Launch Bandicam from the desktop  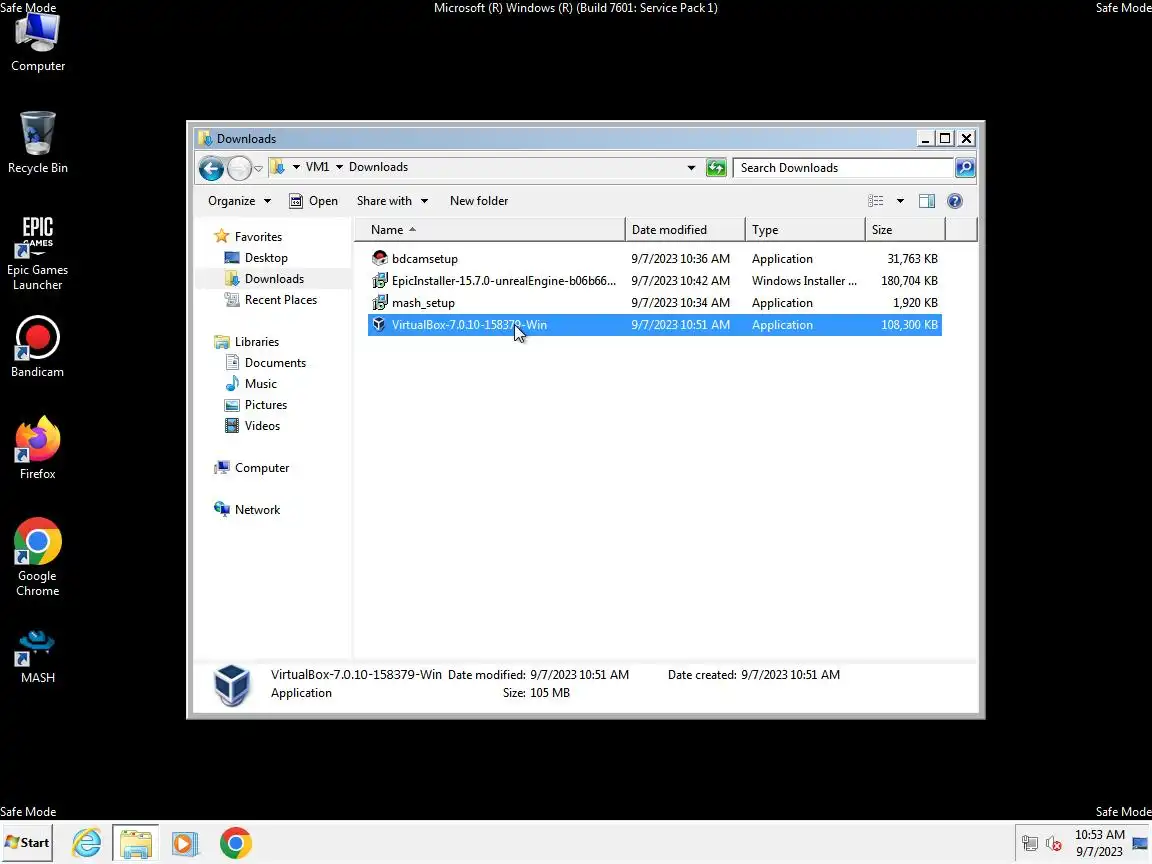point(37,347)
